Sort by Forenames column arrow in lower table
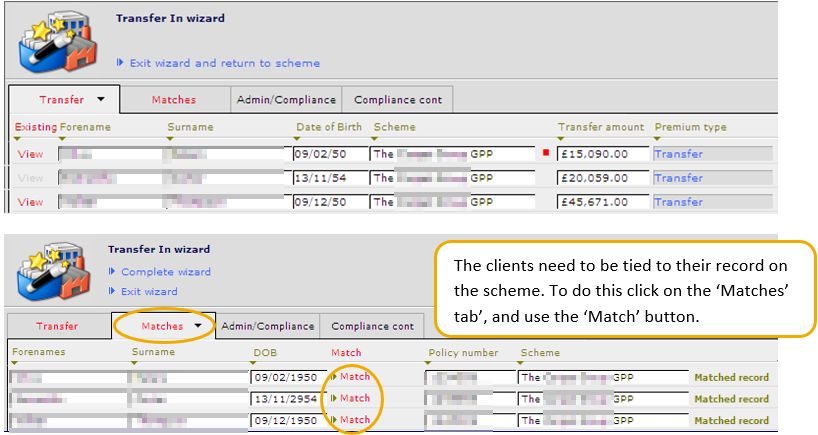The width and height of the screenshot is (818, 435). tap(15, 363)
